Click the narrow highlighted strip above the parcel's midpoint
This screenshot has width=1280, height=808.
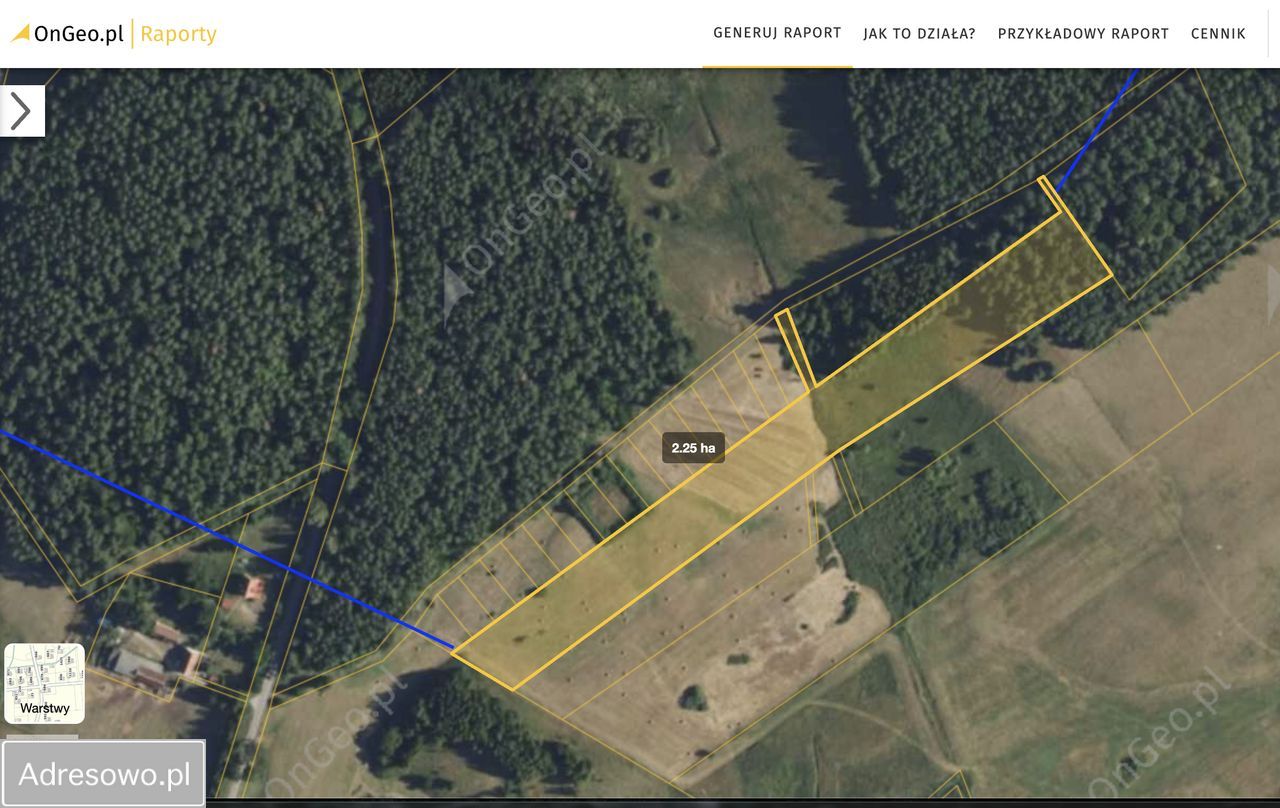coord(796,348)
